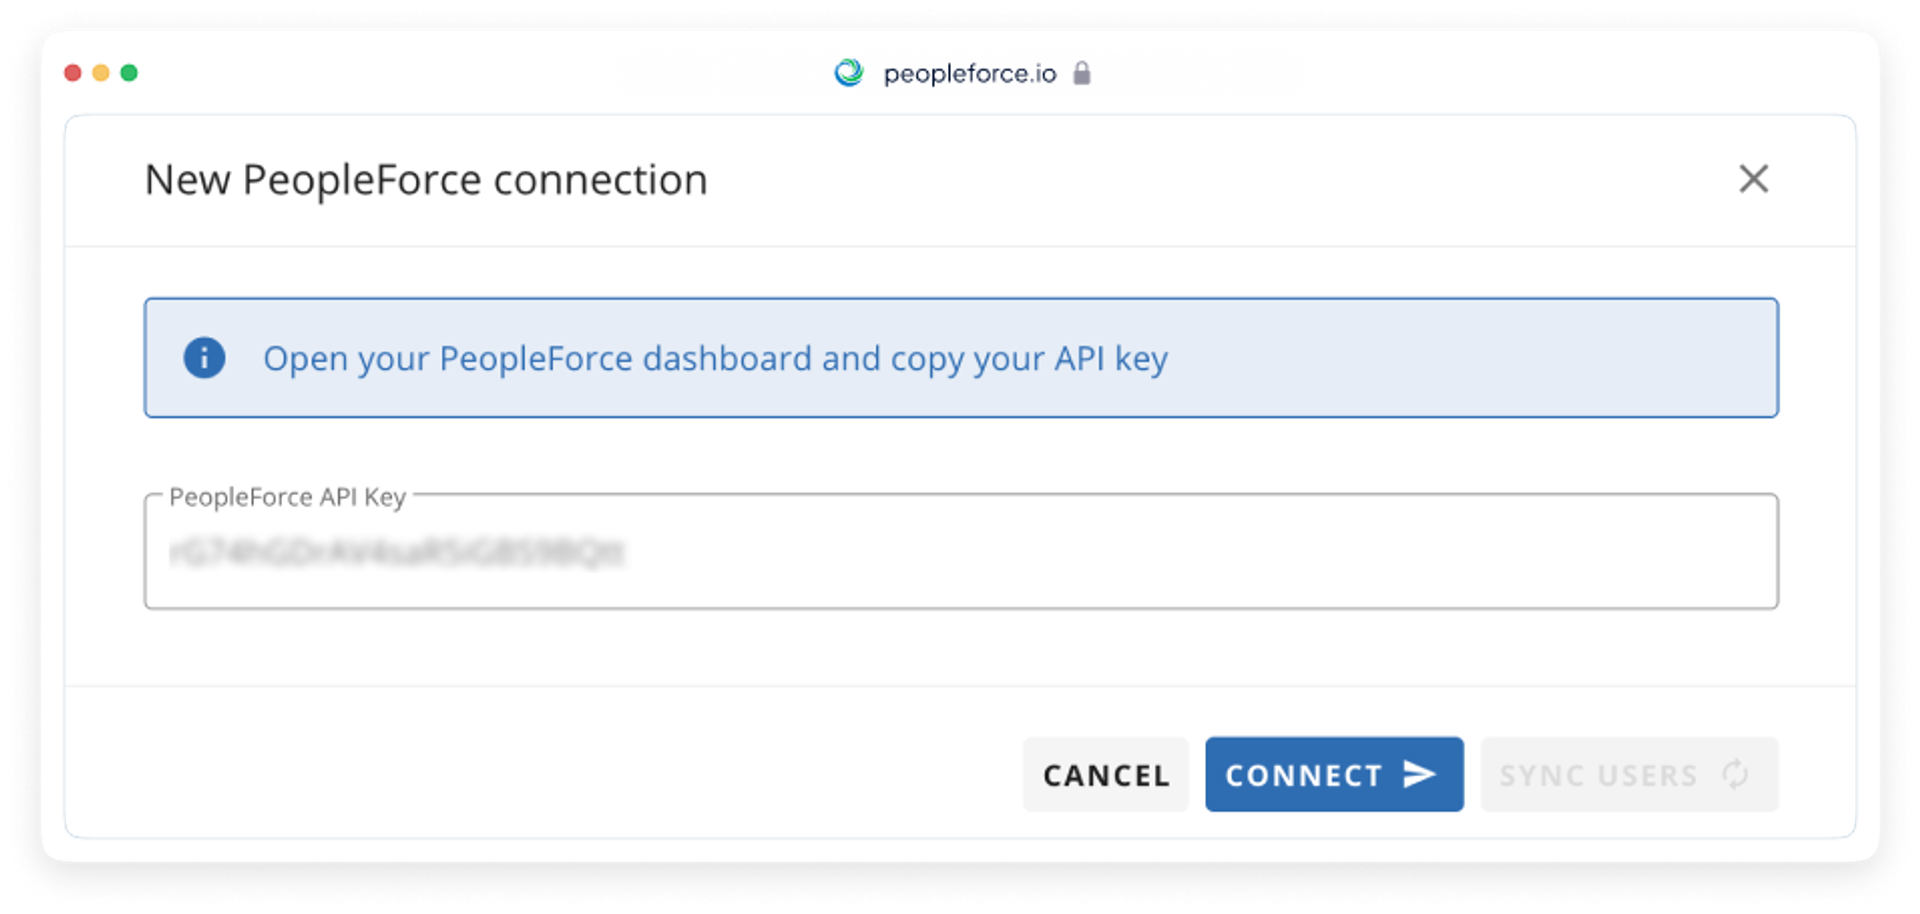Close the New PeopleForce connection dialog

point(1753,179)
